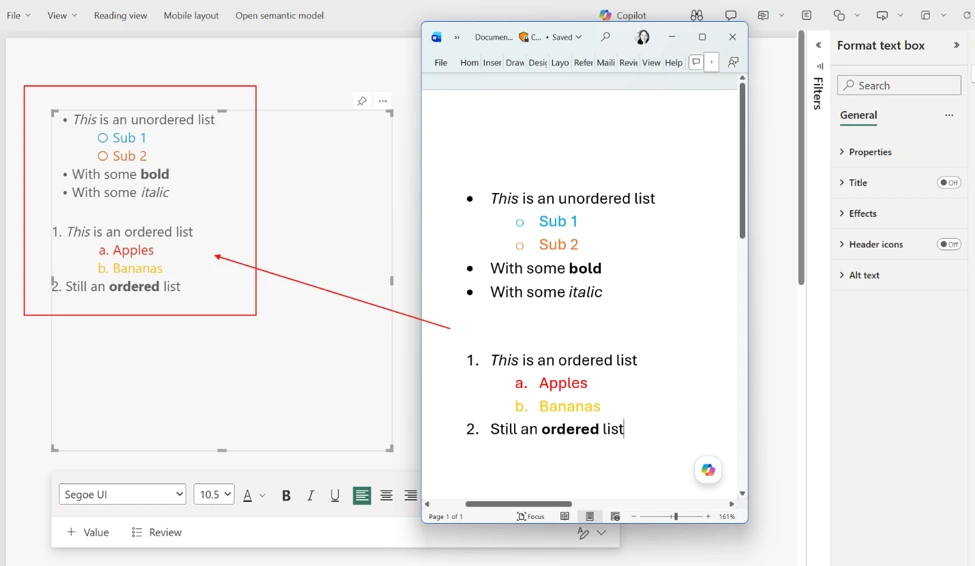Select the General tab in format pane

tap(858, 115)
